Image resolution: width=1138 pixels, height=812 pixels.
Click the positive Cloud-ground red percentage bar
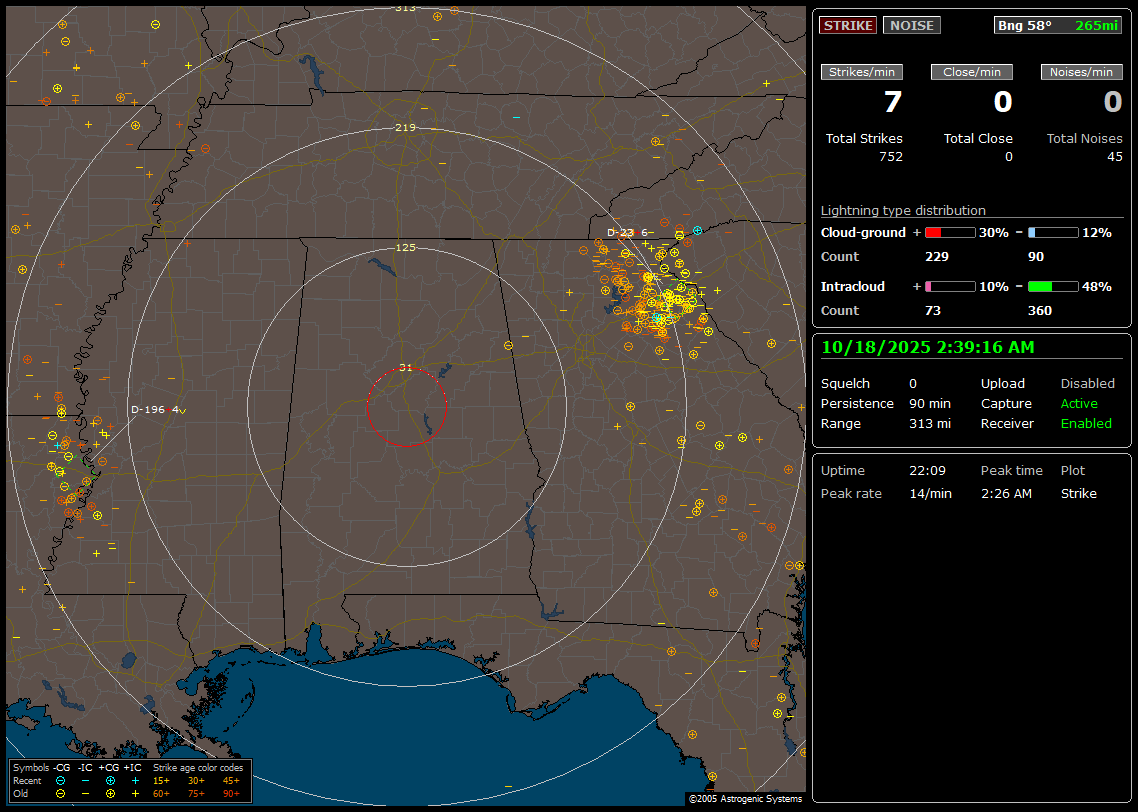coord(949,232)
